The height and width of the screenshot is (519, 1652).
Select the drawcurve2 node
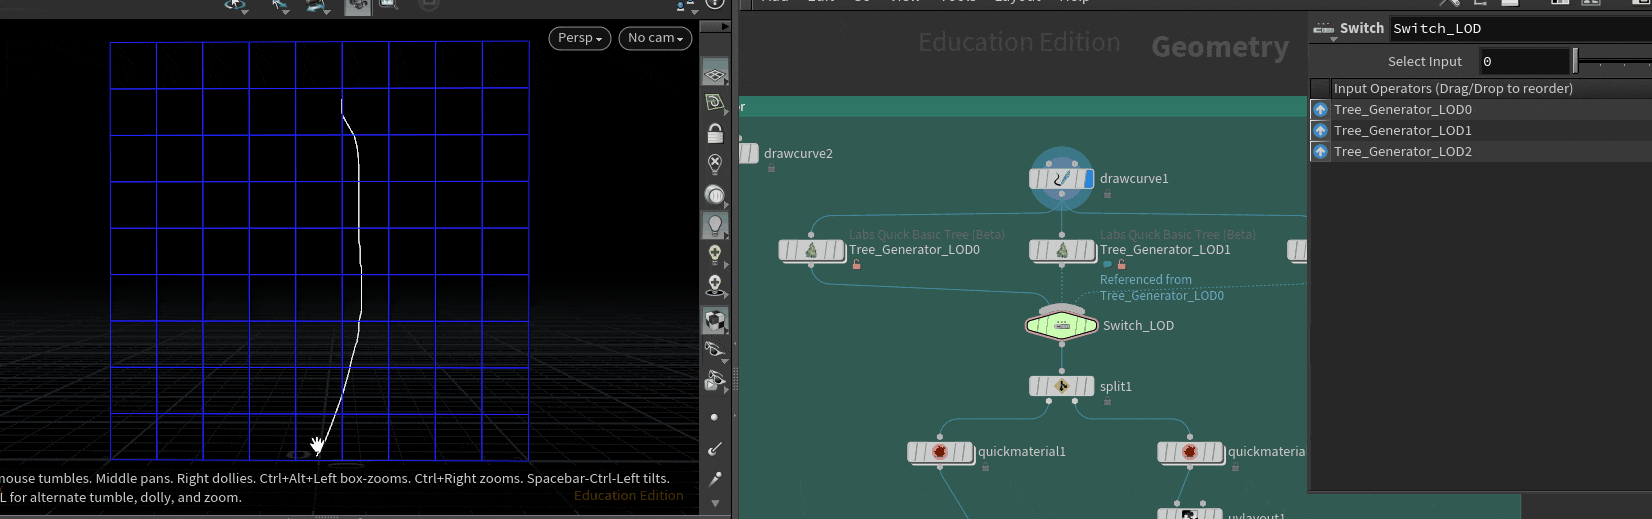pyautogui.click(x=750, y=153)
